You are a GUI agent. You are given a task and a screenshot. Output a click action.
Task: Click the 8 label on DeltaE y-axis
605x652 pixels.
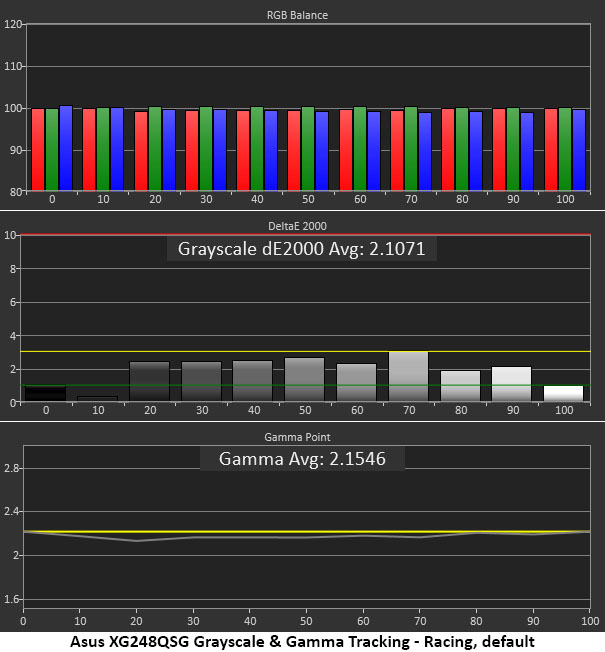point(13,269)
